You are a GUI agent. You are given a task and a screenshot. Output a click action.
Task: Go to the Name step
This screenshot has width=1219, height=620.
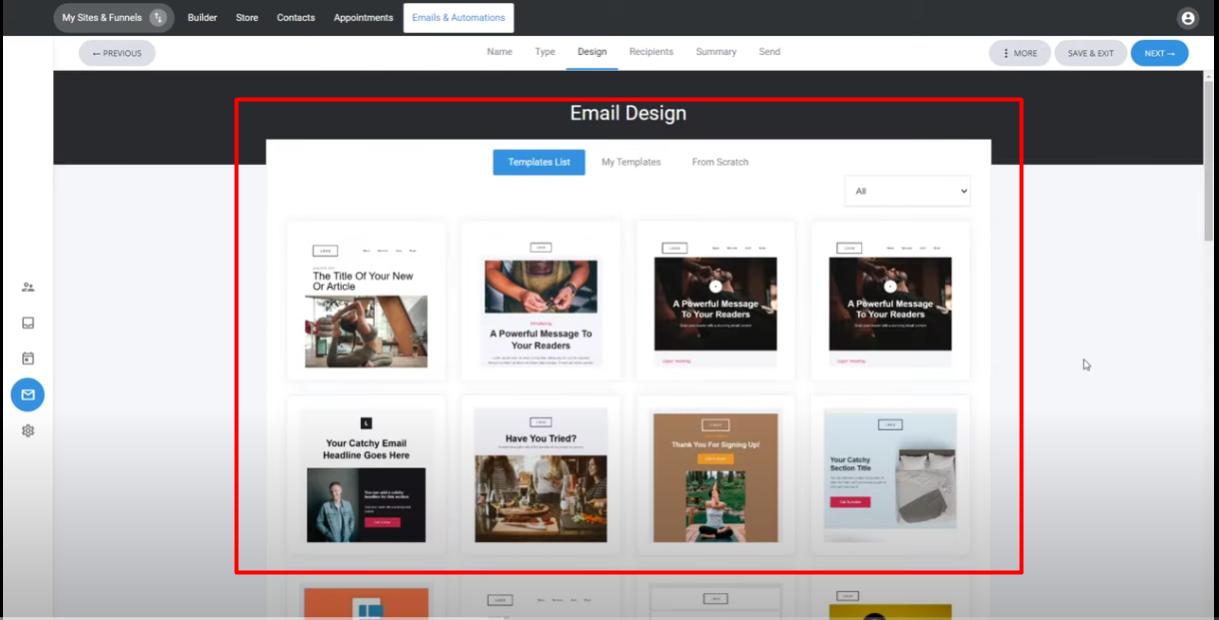[x=500, y=52]
